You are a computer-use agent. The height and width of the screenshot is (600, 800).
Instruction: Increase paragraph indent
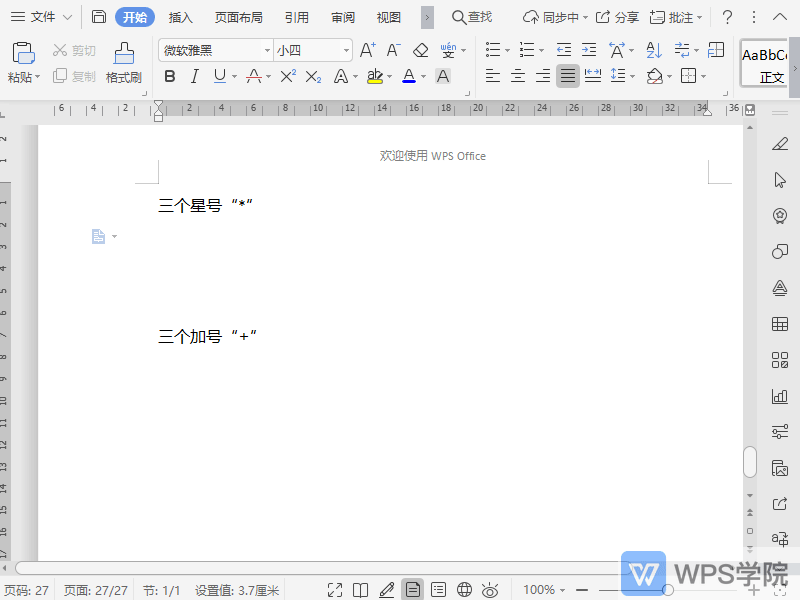click(589, 50)
